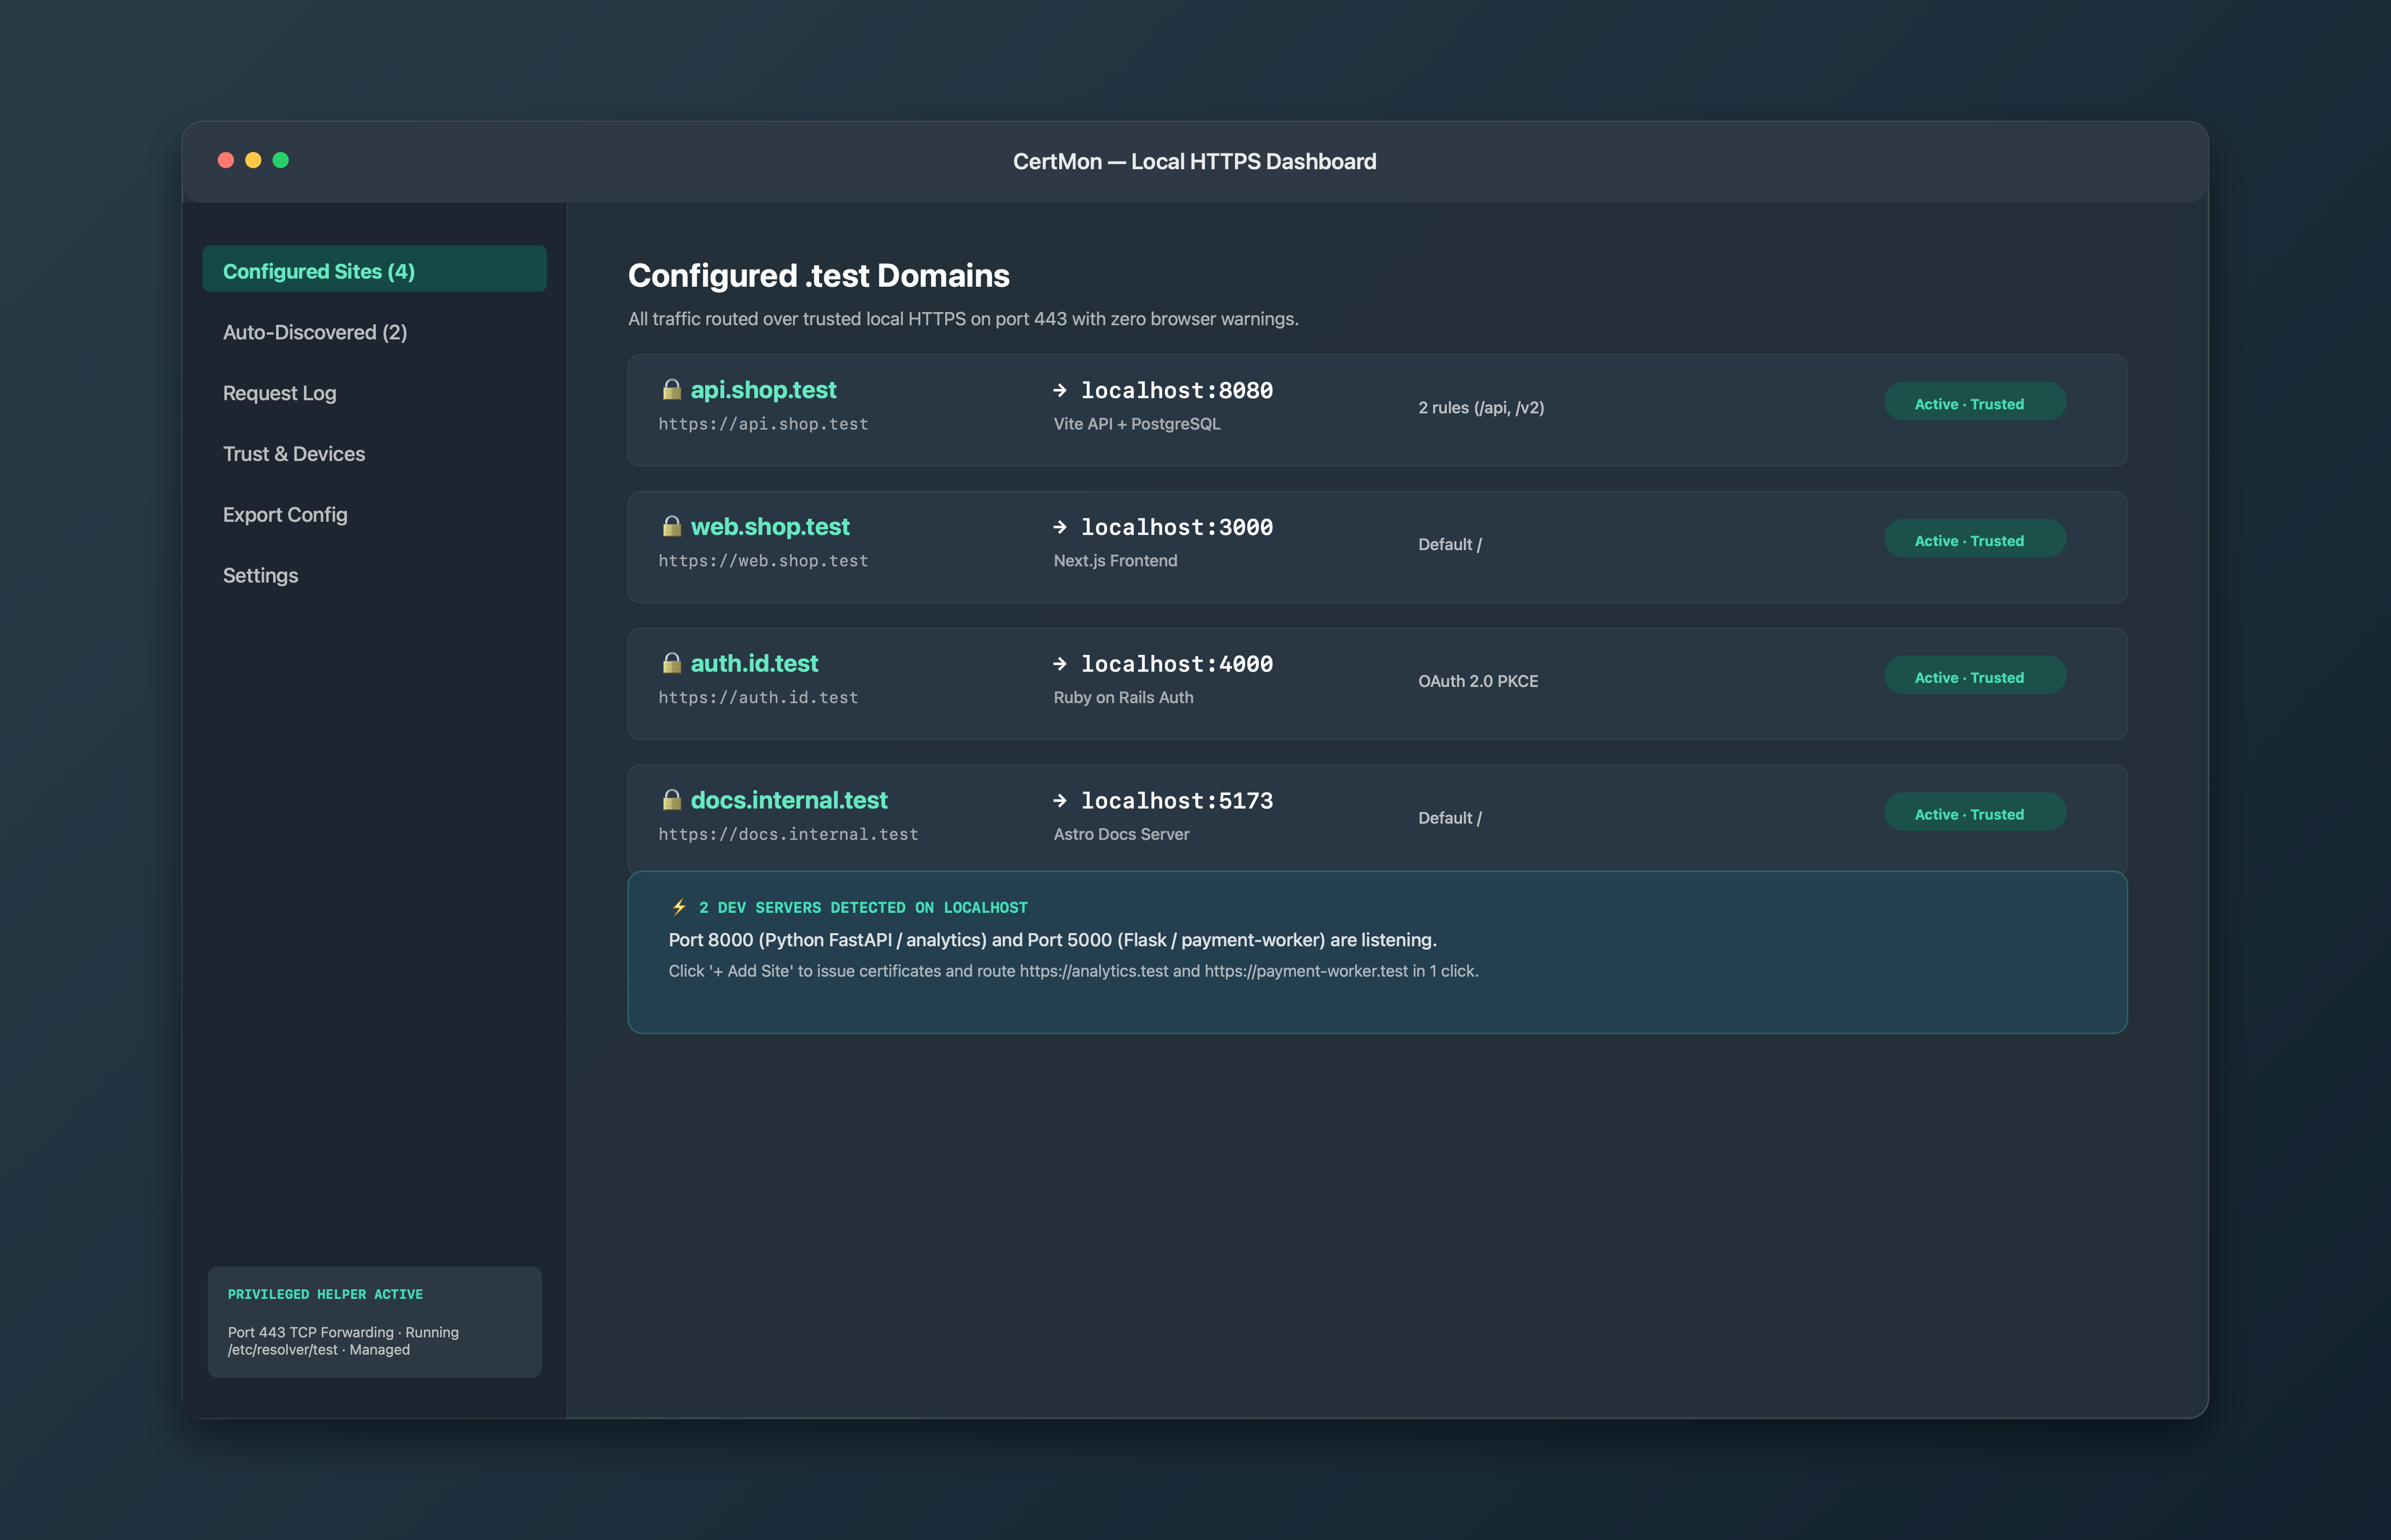Click the 'Port 8000 (Python FastAPI / analytics)' line
Image resolution: width=2391 pixels, height=1540 pixels.
pyautogui.click(x=1052, y=940)
